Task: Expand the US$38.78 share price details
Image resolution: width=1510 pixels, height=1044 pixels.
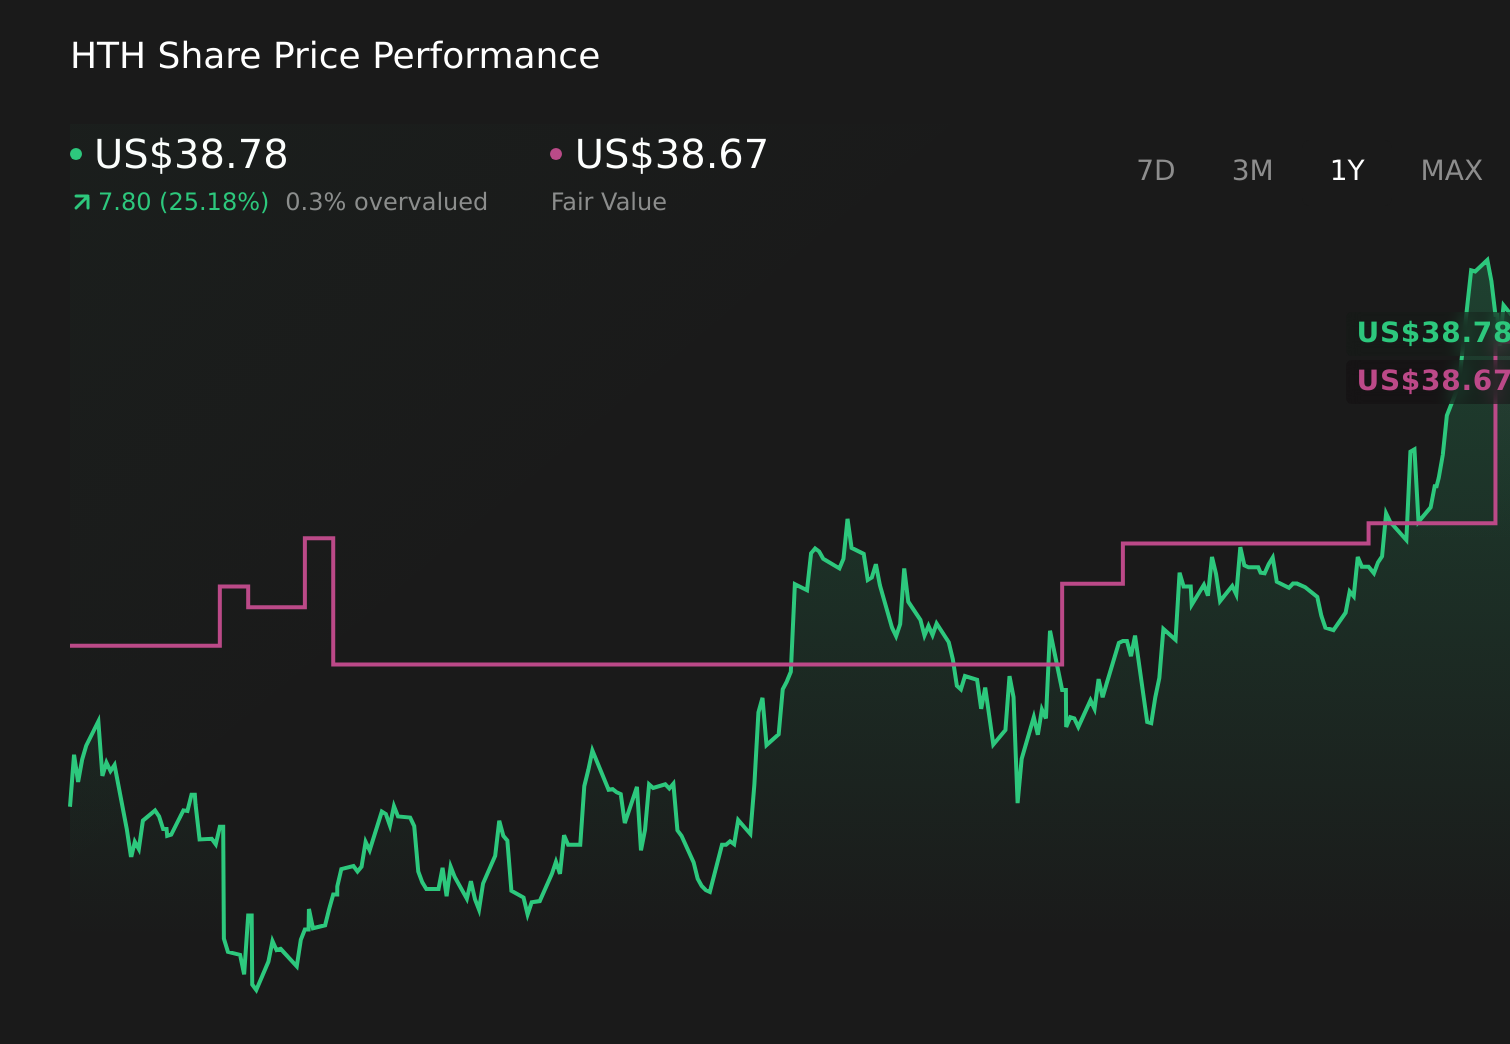Action: [x=191, y=154]
